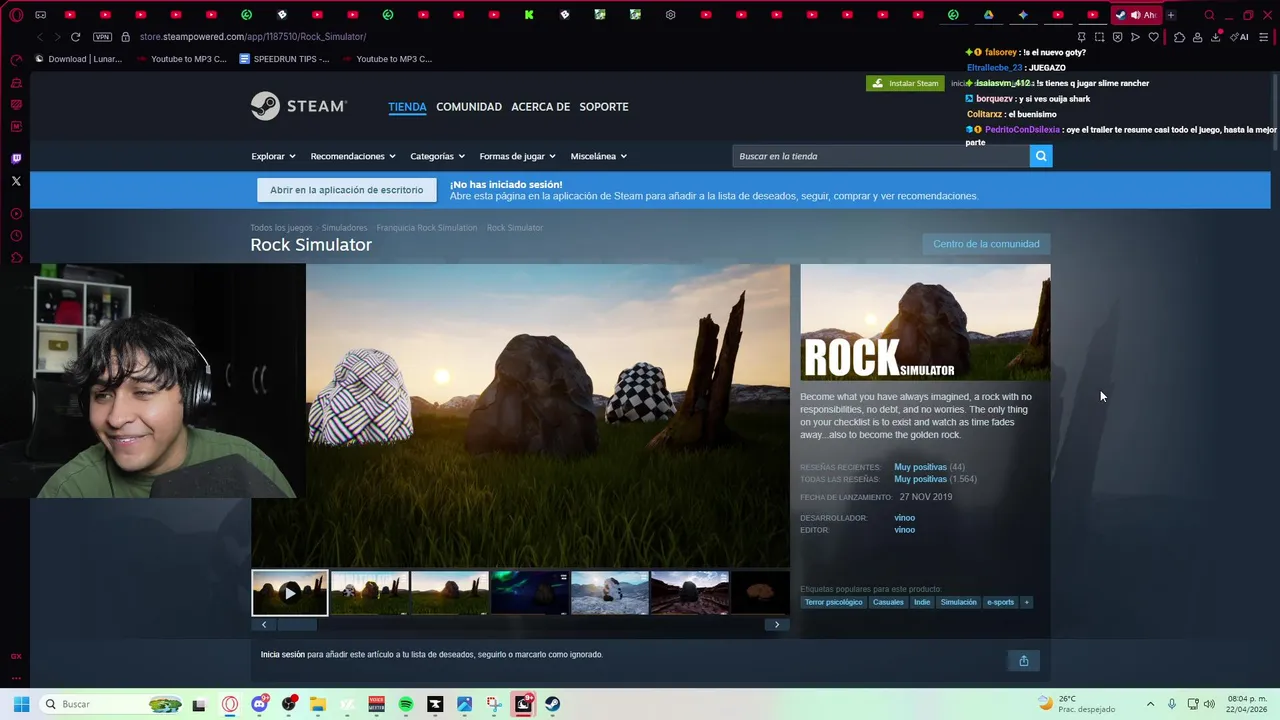Open Steam app from the taskbar

(x=553, y=704)
